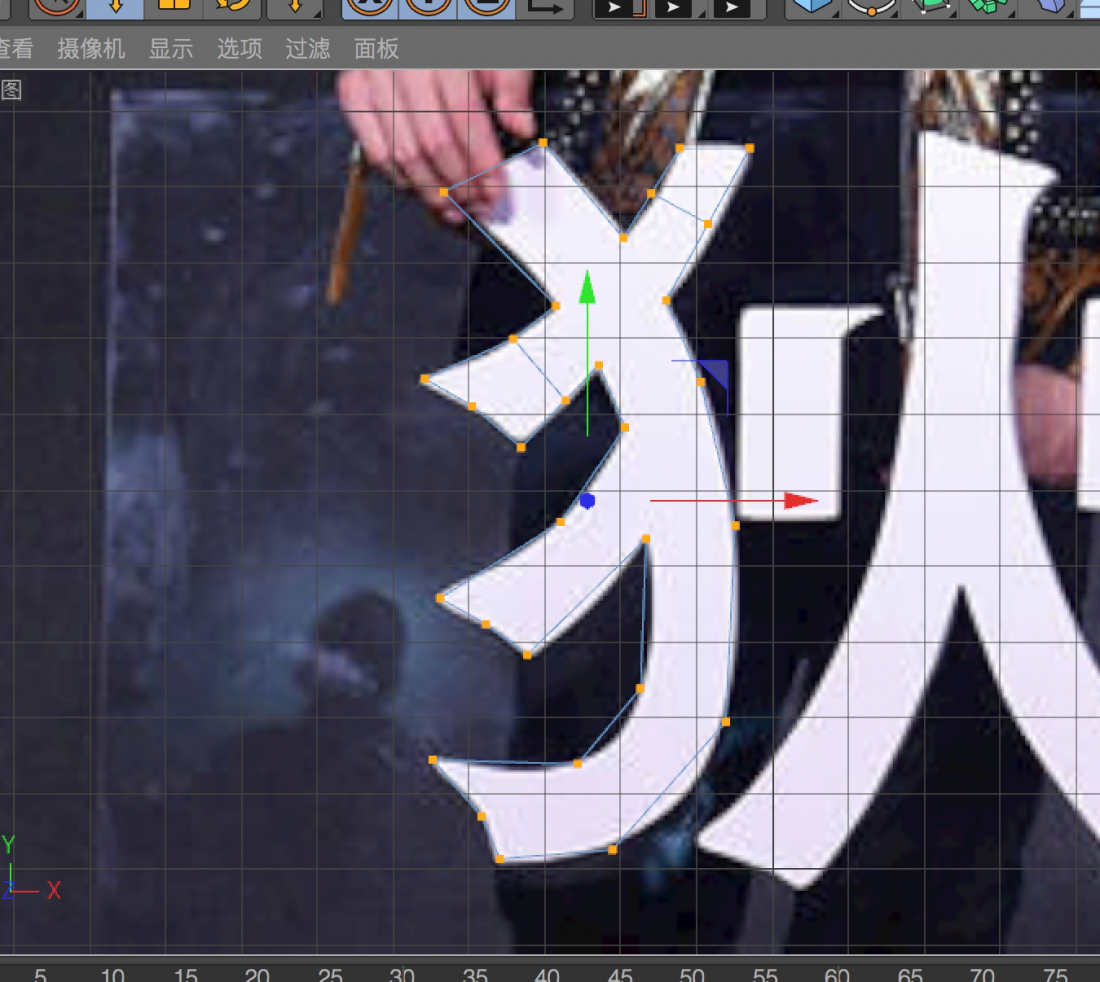Open the 查看 menu
The height and width of the screenshot is (982, 1100).
(x=16, y=49)
